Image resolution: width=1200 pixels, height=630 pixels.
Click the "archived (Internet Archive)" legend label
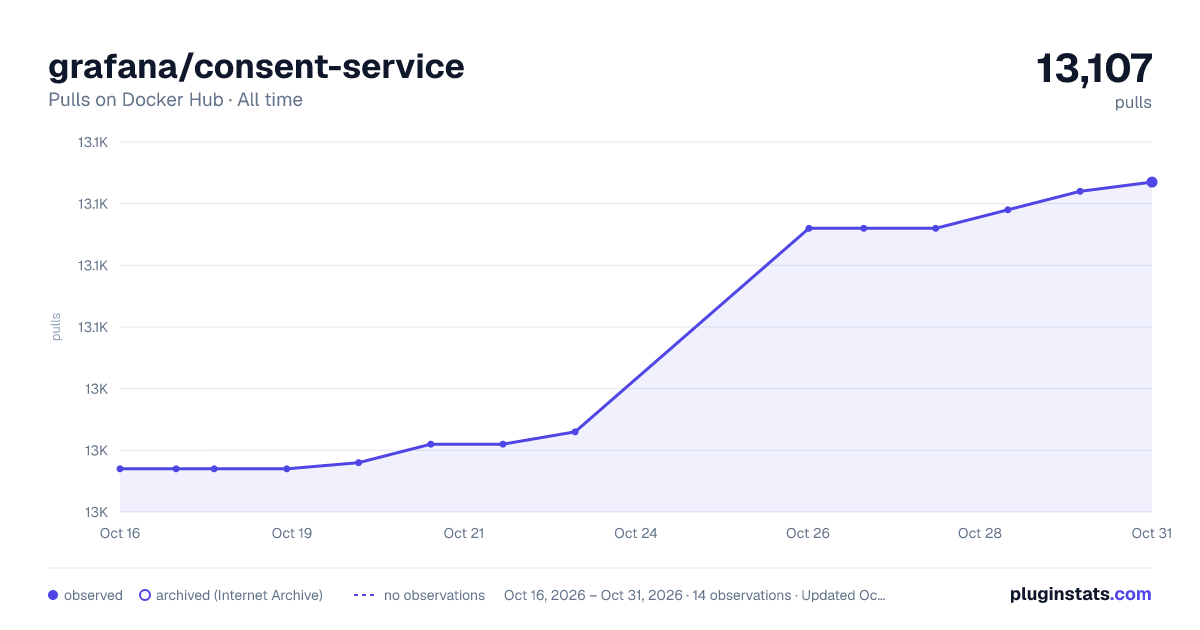pyautogui.click(x=239, y=595)
